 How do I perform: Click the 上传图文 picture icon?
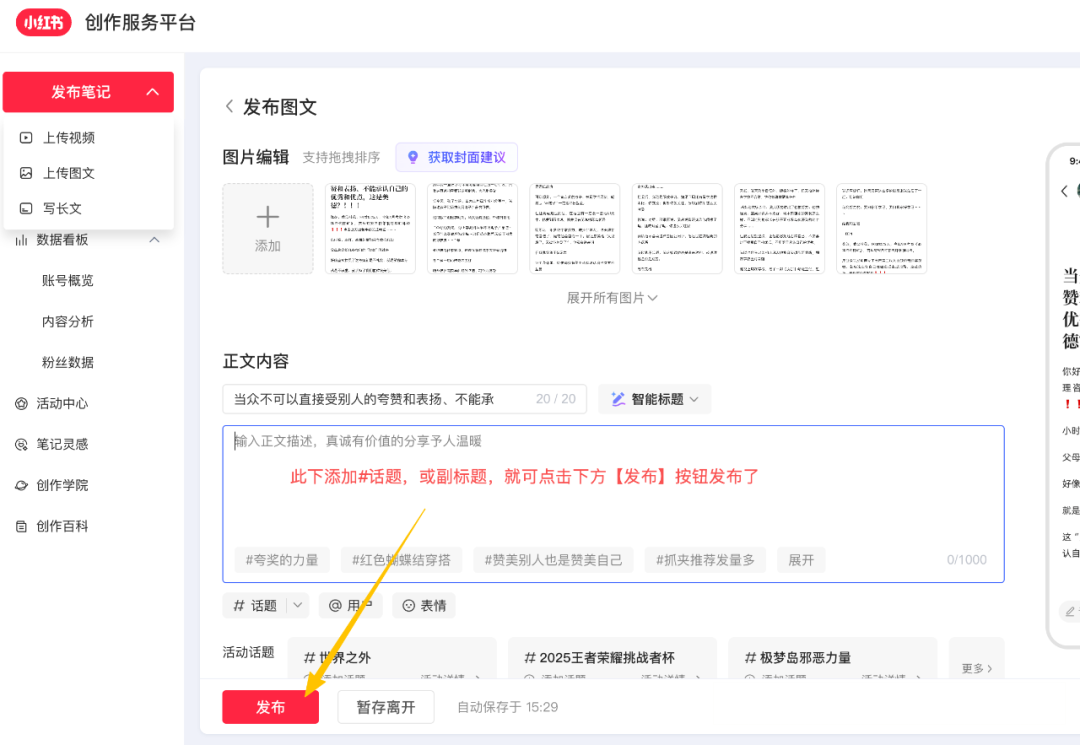[x=26, y=173]
